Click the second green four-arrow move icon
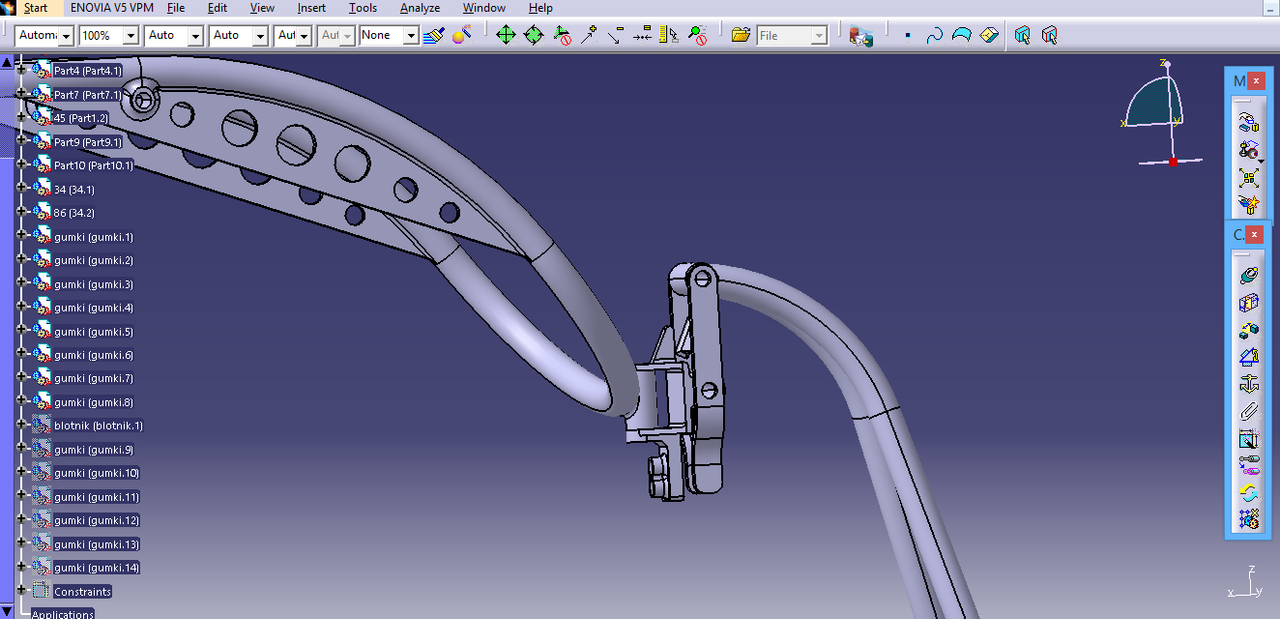The image size is (1280, 619). (534, 35)
